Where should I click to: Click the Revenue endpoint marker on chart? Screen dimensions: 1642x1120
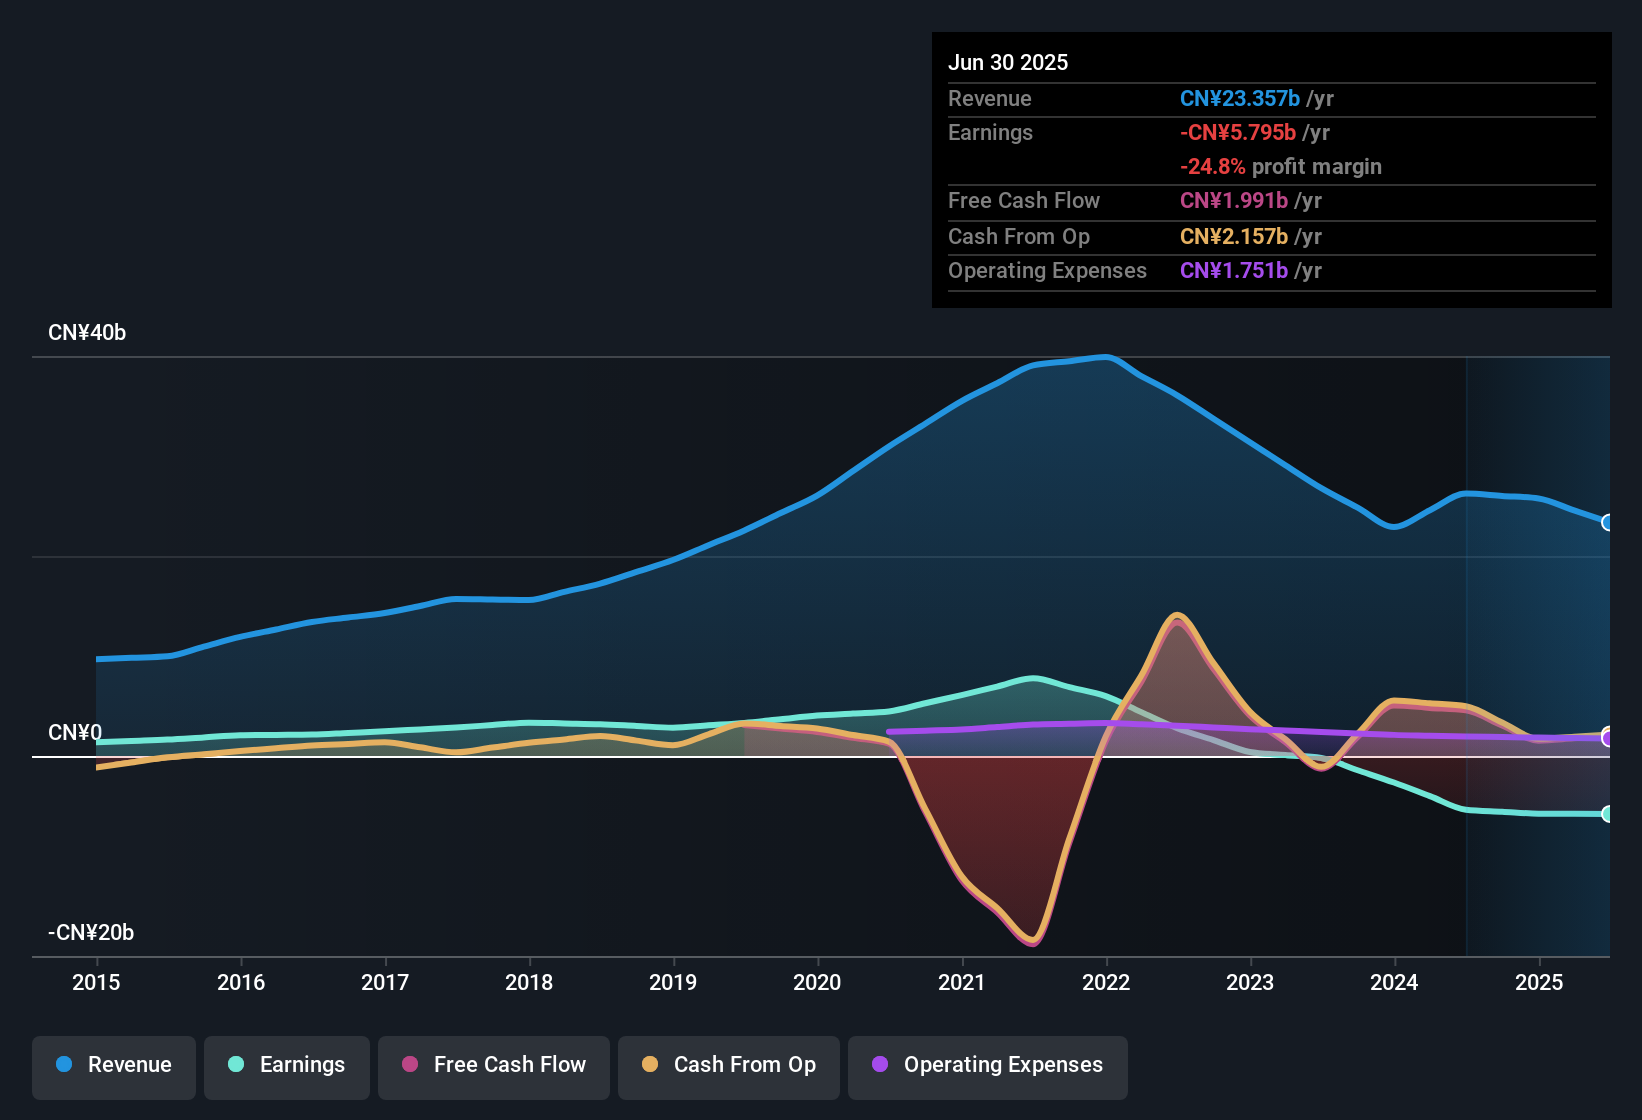click(1608, 522)
